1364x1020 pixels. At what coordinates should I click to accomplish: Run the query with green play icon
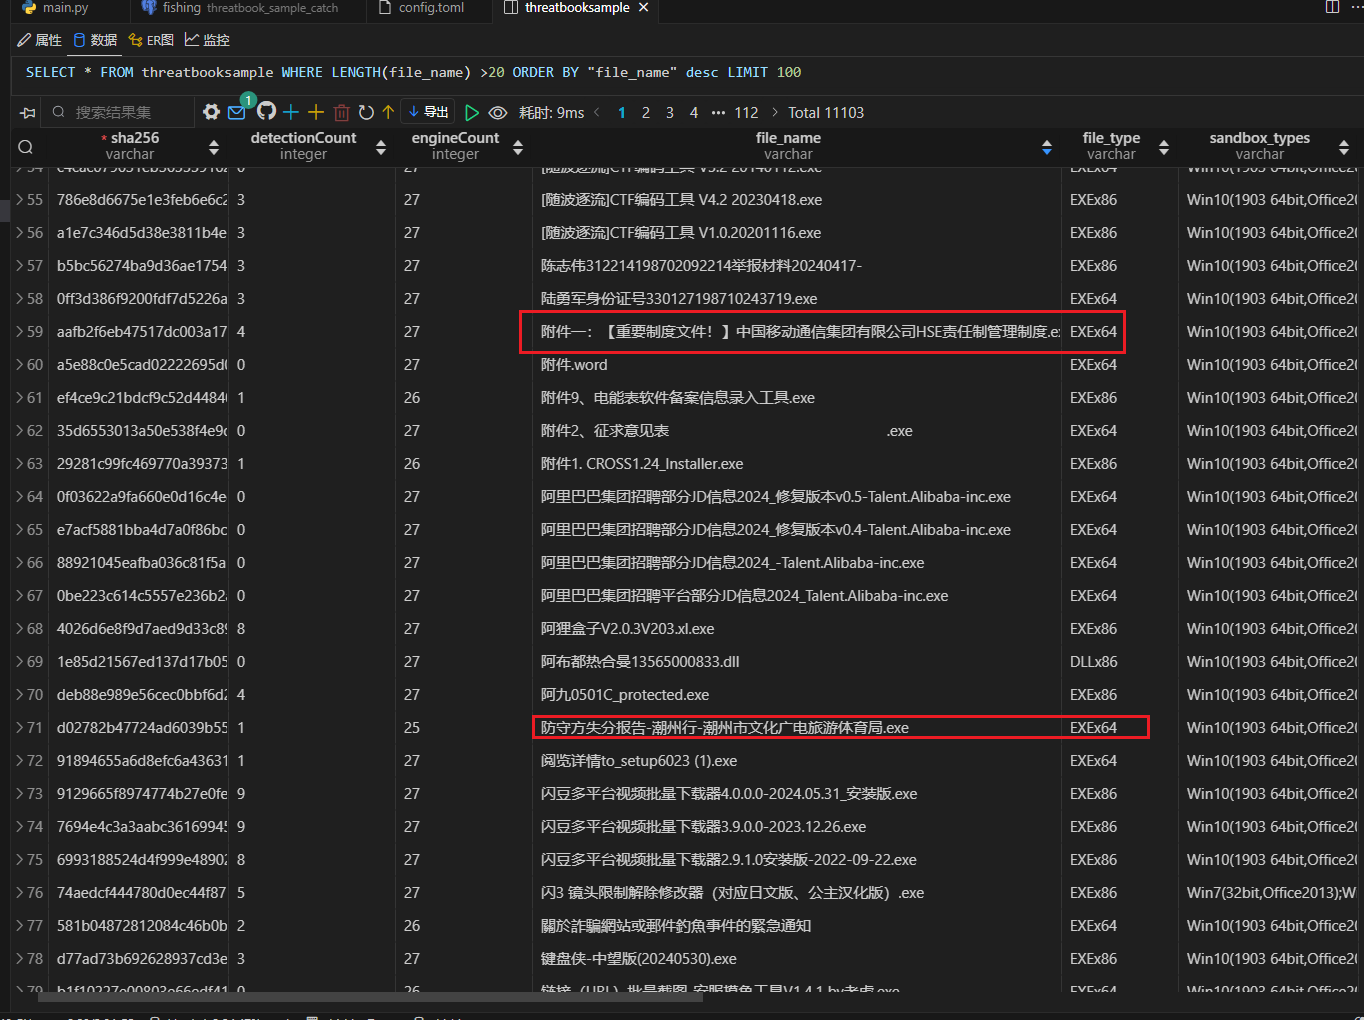tap(472, 112)
